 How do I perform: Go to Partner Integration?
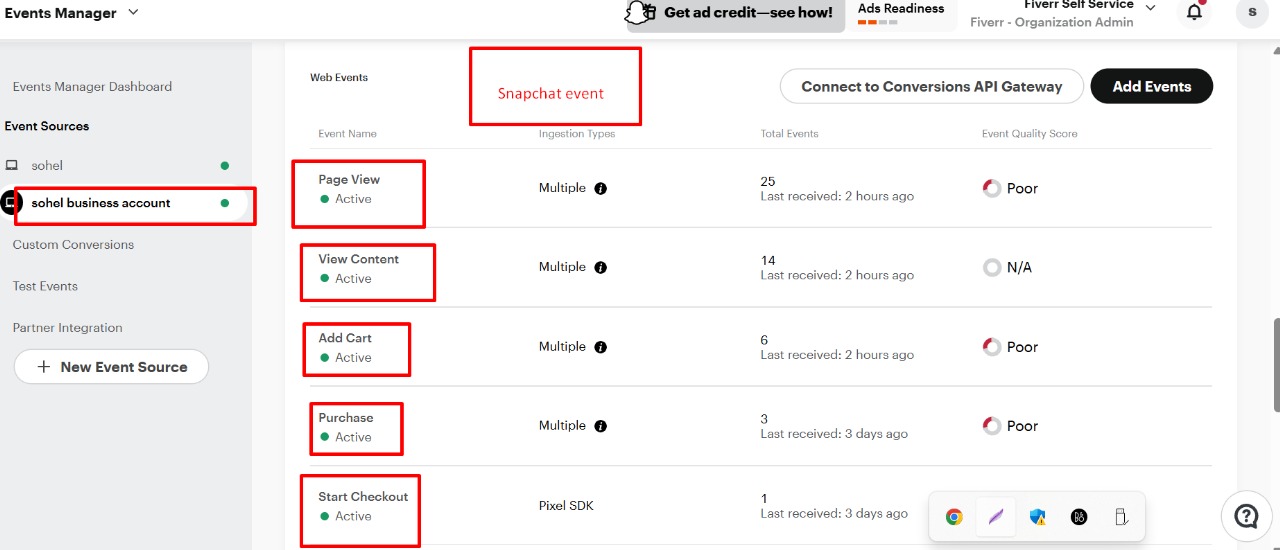(67, 328)
